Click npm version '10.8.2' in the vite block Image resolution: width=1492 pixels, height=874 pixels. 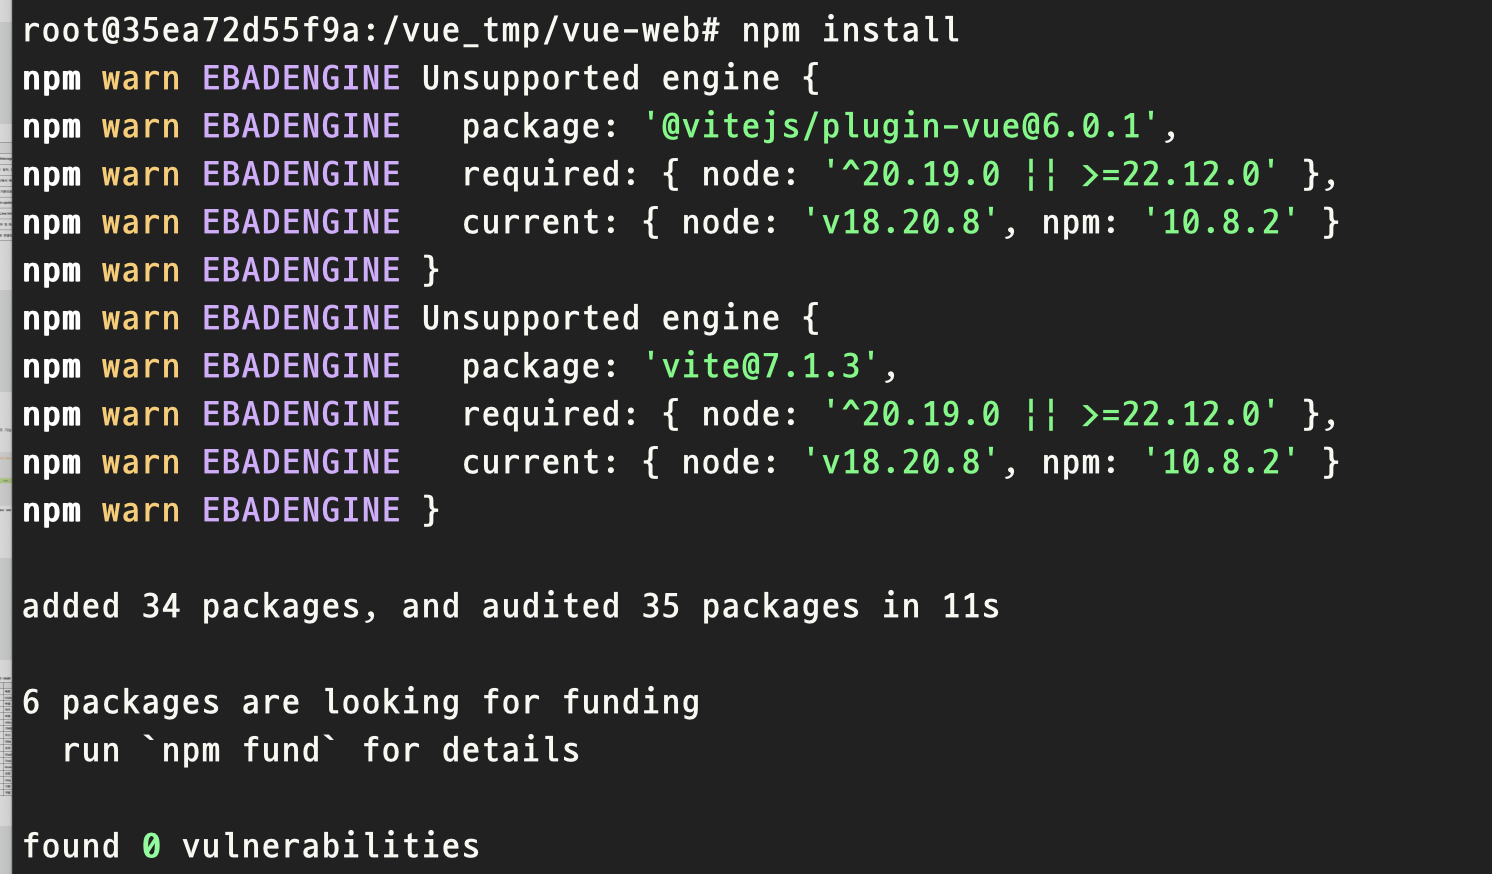(1221, 462)
